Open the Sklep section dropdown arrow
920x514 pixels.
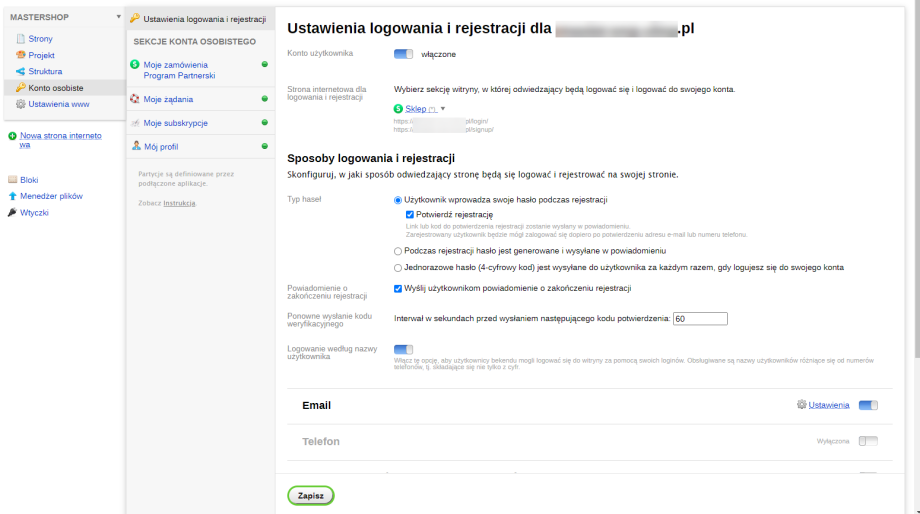tap(442, 108)
